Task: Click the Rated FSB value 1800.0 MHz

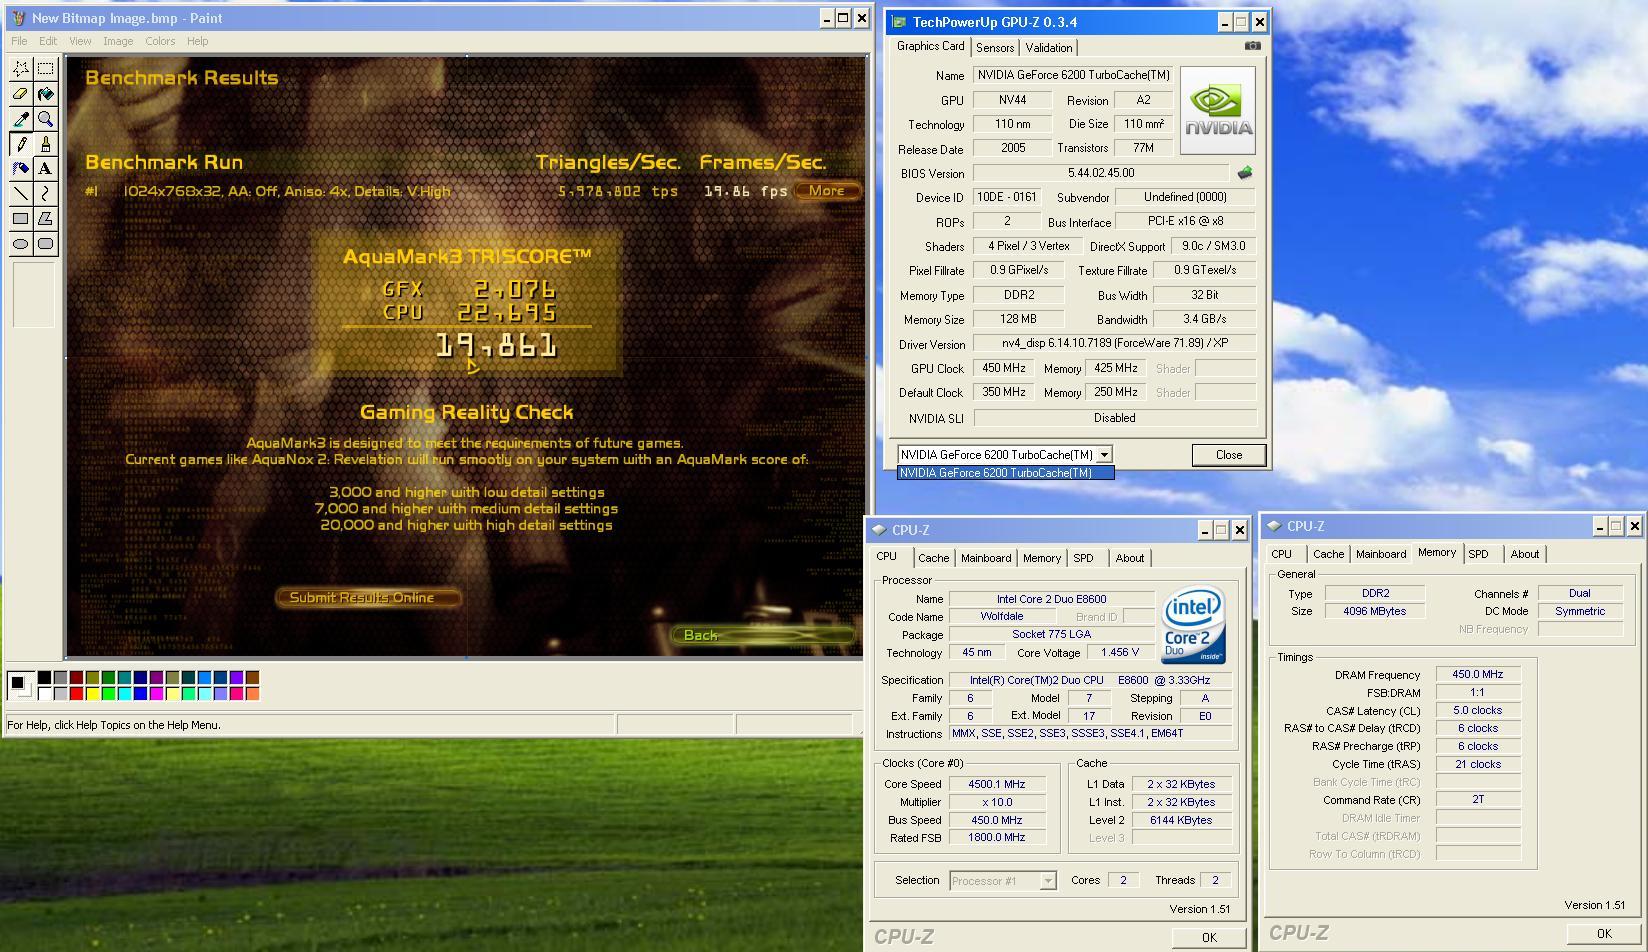Action: (x=997, y=837)
